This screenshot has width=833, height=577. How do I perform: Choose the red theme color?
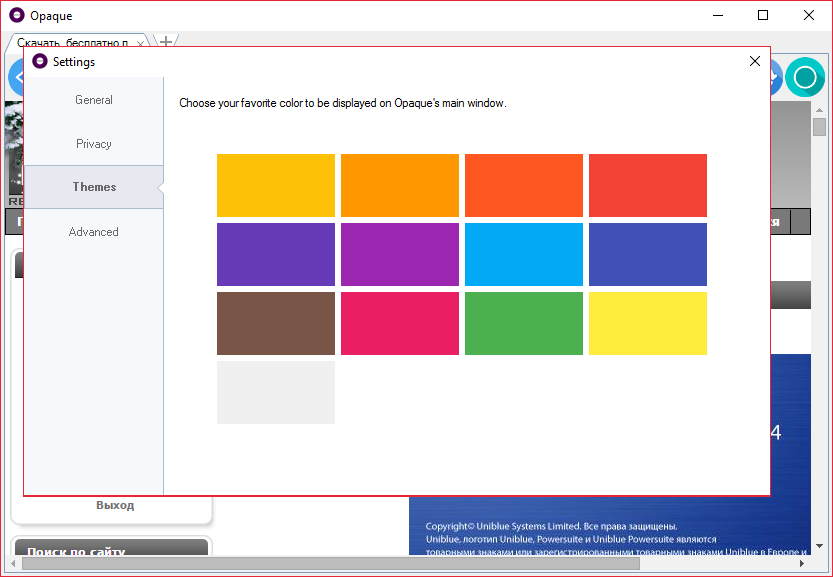(x=648, y=185)
